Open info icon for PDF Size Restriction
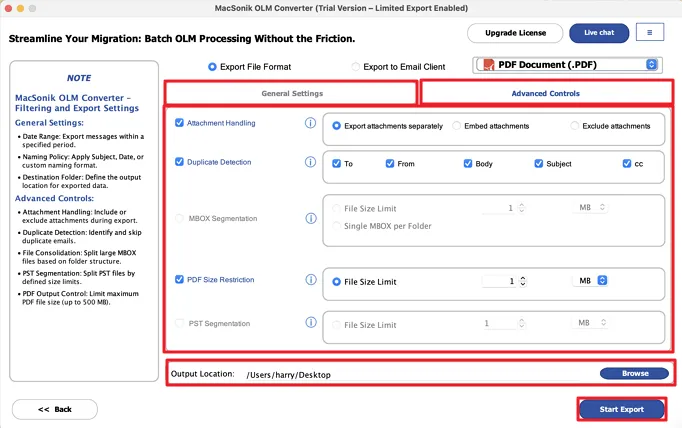682x428 pixels. point(311,280)
